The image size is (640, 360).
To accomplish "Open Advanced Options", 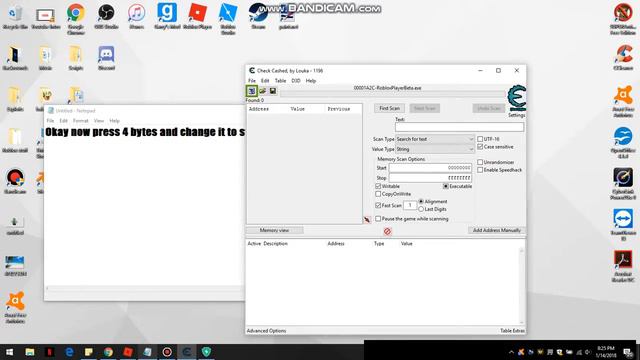I will (x=266, y=331).
